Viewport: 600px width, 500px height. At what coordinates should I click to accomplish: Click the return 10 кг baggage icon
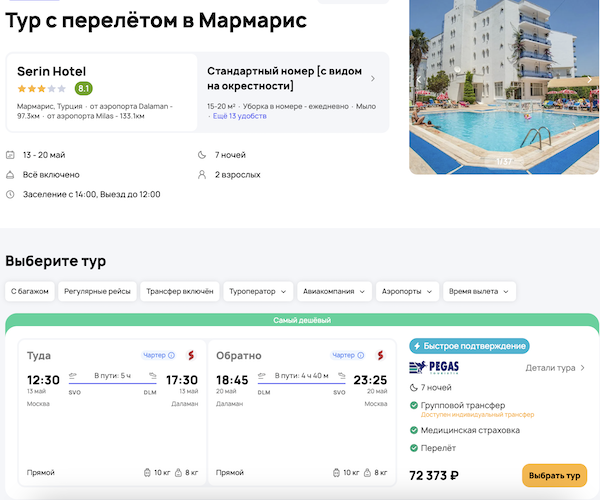click(x=335, y=472)
